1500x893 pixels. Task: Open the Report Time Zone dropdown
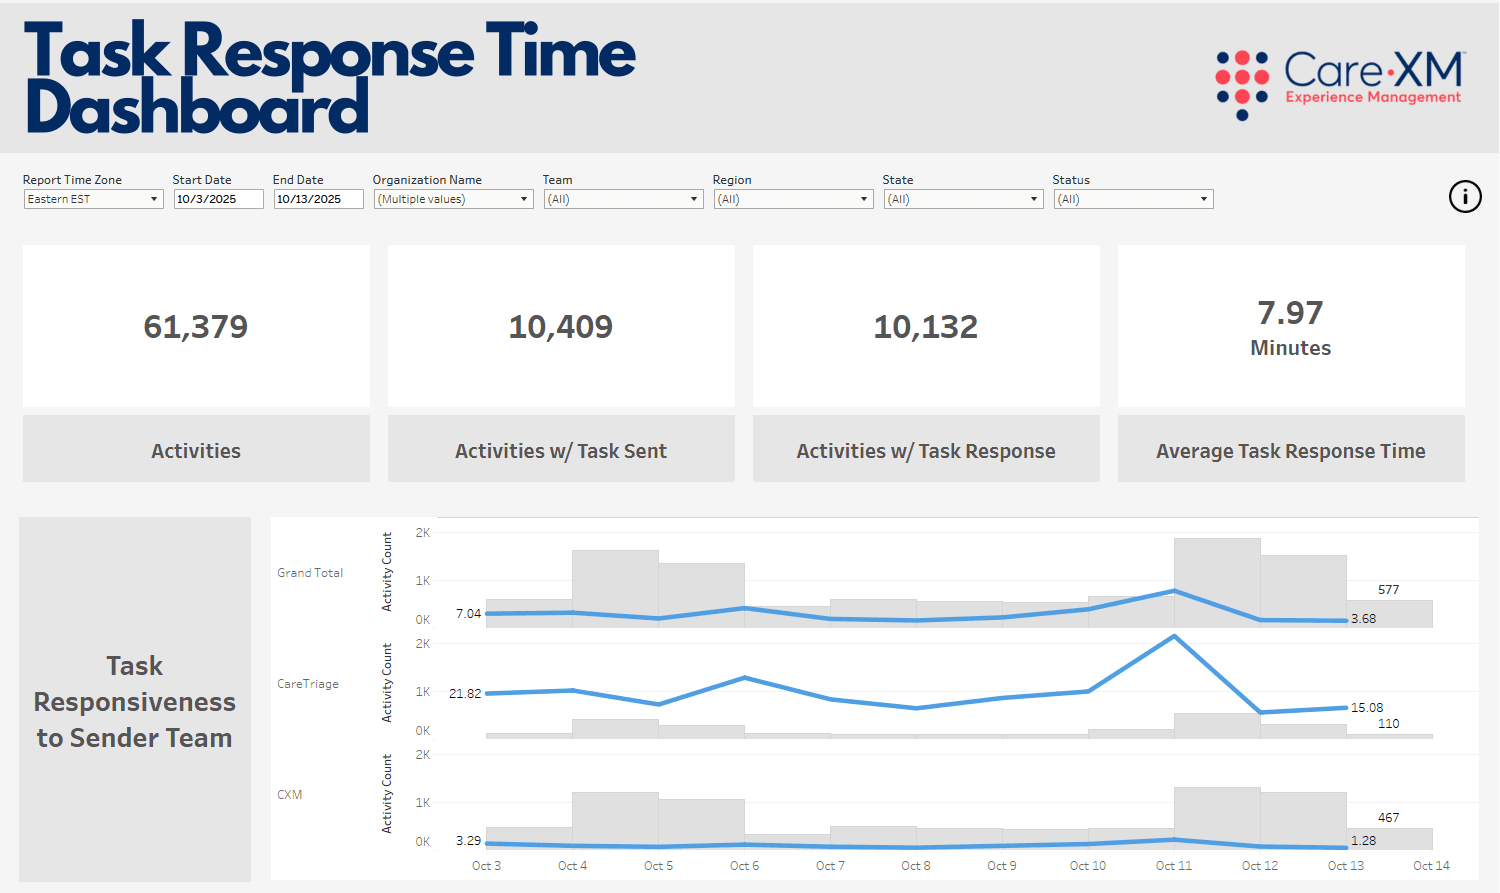pyautogui.click(x=93, y=199)
